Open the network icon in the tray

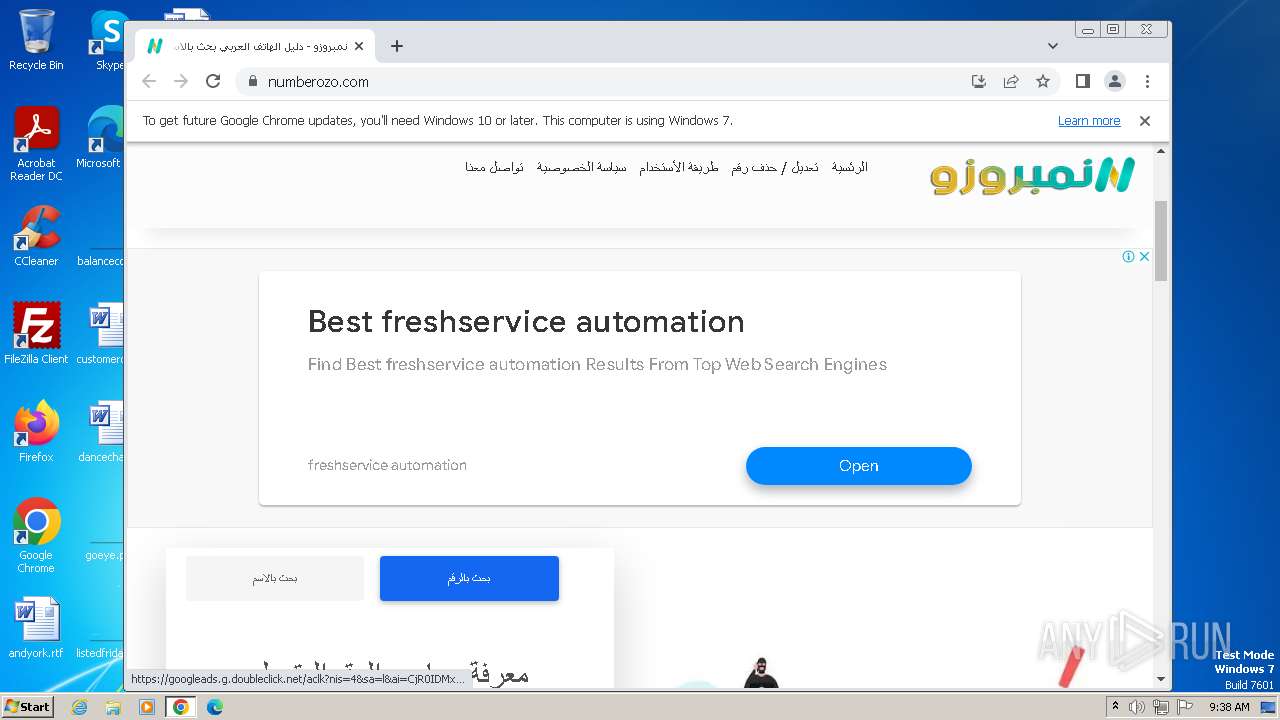click(1160, 707)
